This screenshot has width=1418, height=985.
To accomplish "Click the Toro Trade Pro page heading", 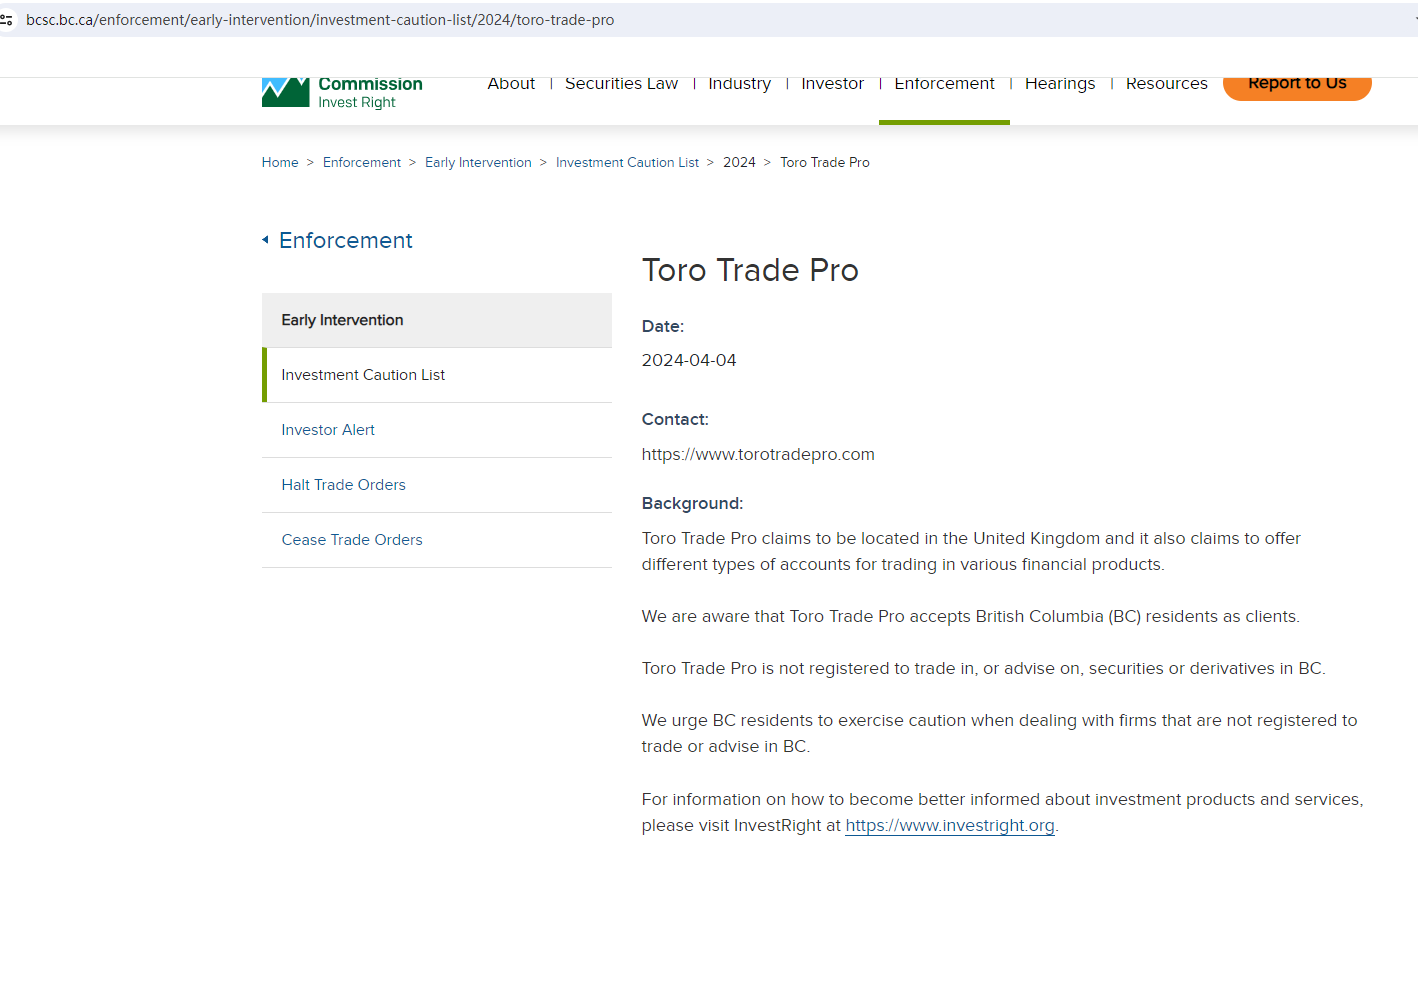I will (750, 270).
